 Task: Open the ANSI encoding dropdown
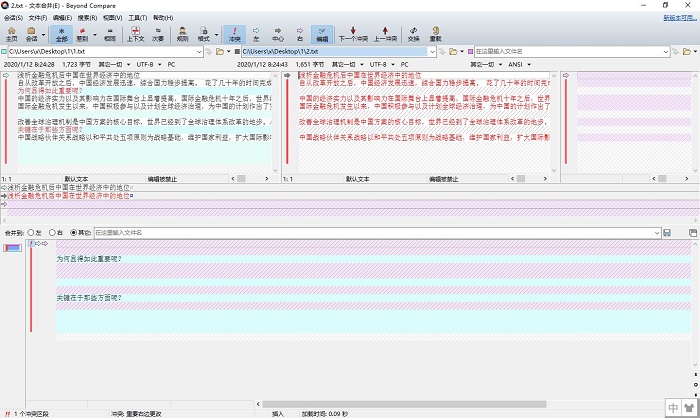coord(529,65)
